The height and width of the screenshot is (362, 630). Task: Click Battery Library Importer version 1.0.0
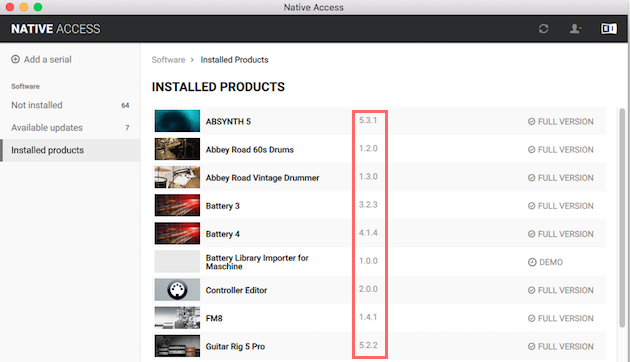pyautogui.click(x=368, y=261)
